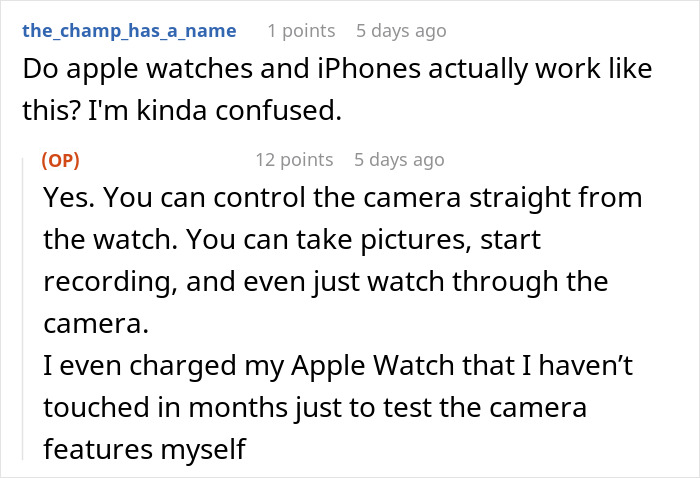Click the words "Apple Watch" in OP's reply
The image size is (700, 478).
pos(354,366)
